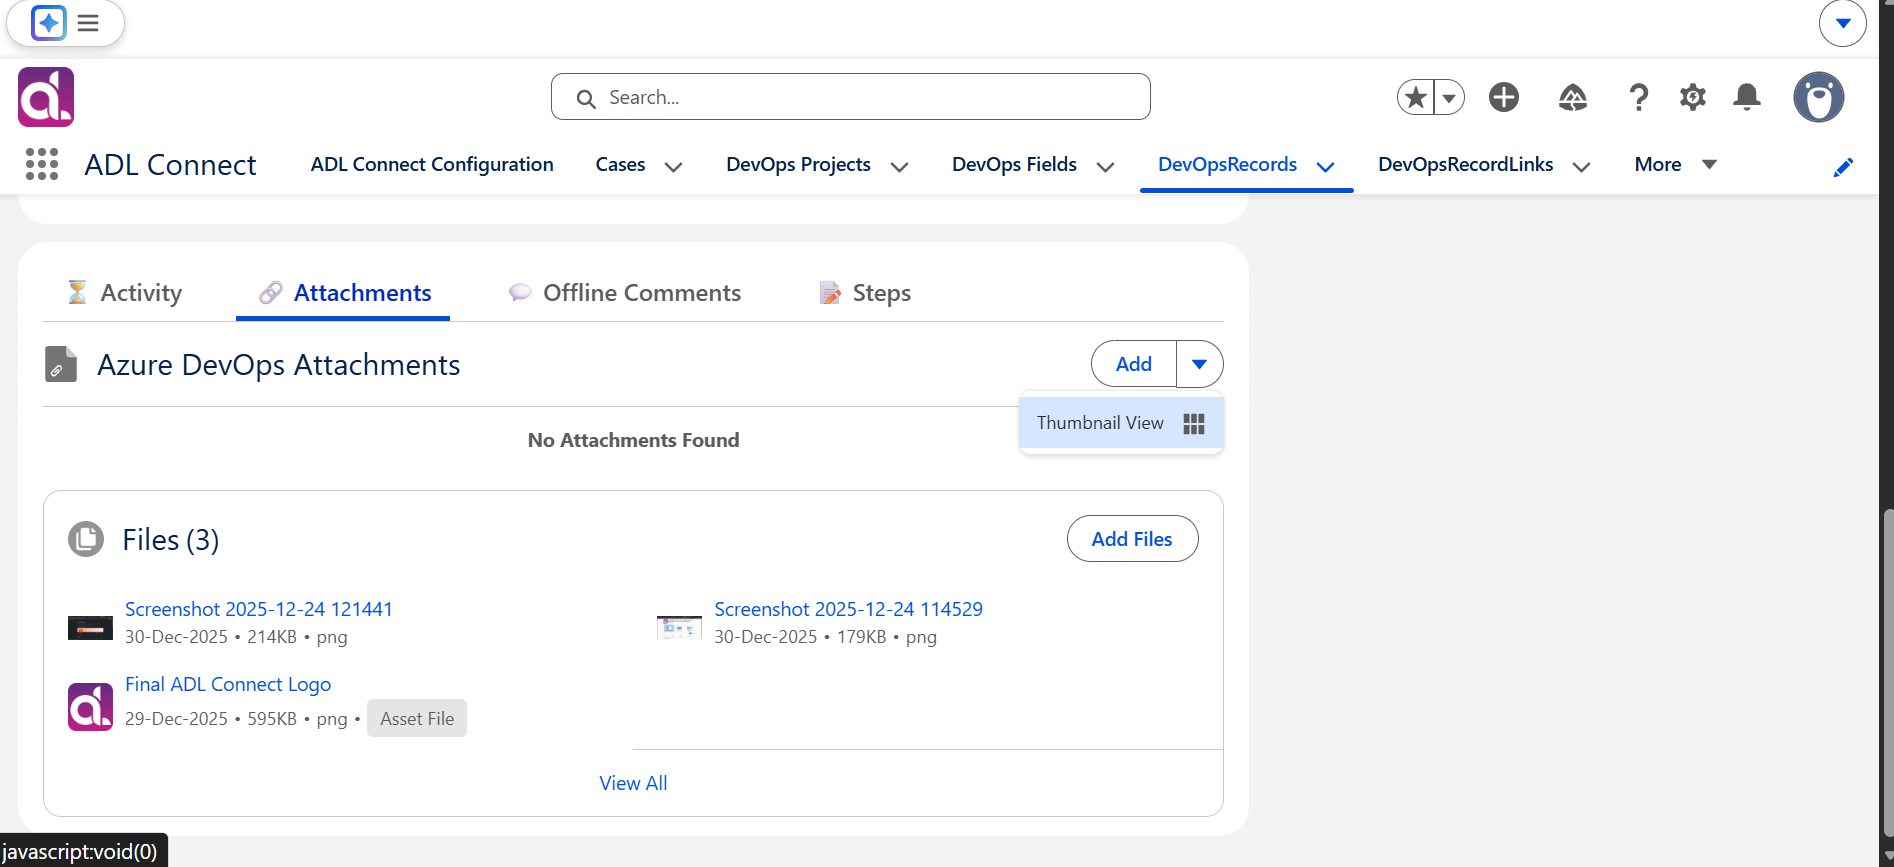Viewport: 1894px width, 867px height.
Task: Expand the Cases chevron menu
Action: 673,166
